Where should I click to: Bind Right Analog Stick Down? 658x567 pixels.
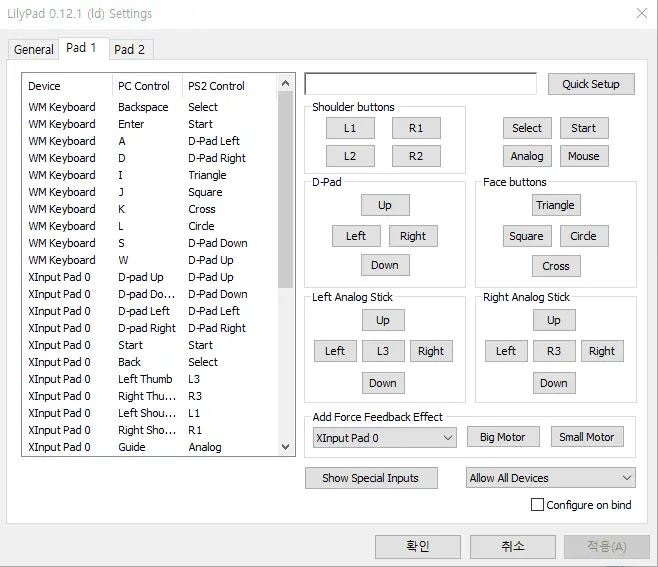tap(554, 383)
